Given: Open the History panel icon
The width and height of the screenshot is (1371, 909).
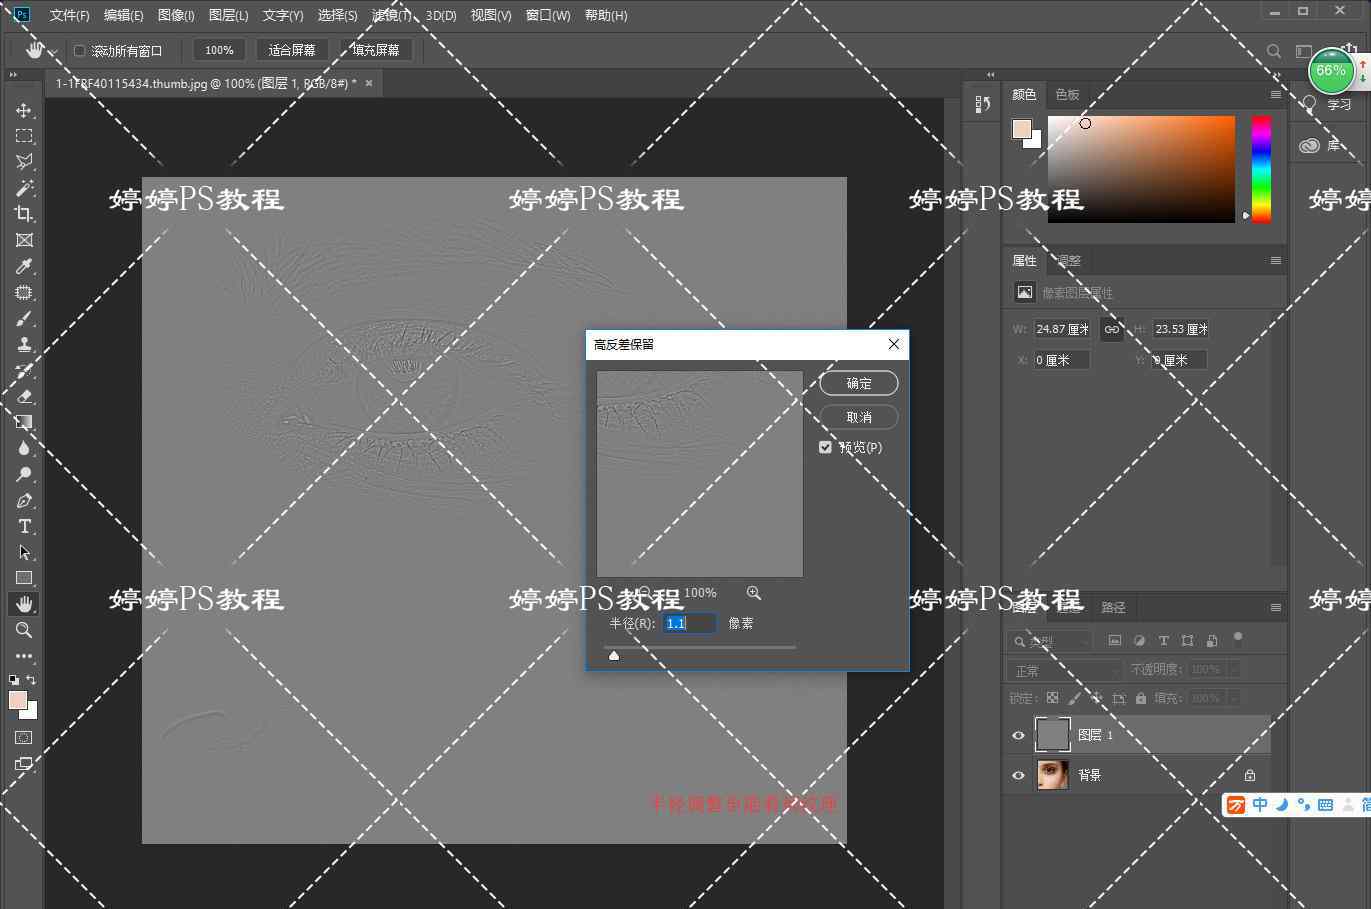Looking at the screenshot, I should point(982,104).
